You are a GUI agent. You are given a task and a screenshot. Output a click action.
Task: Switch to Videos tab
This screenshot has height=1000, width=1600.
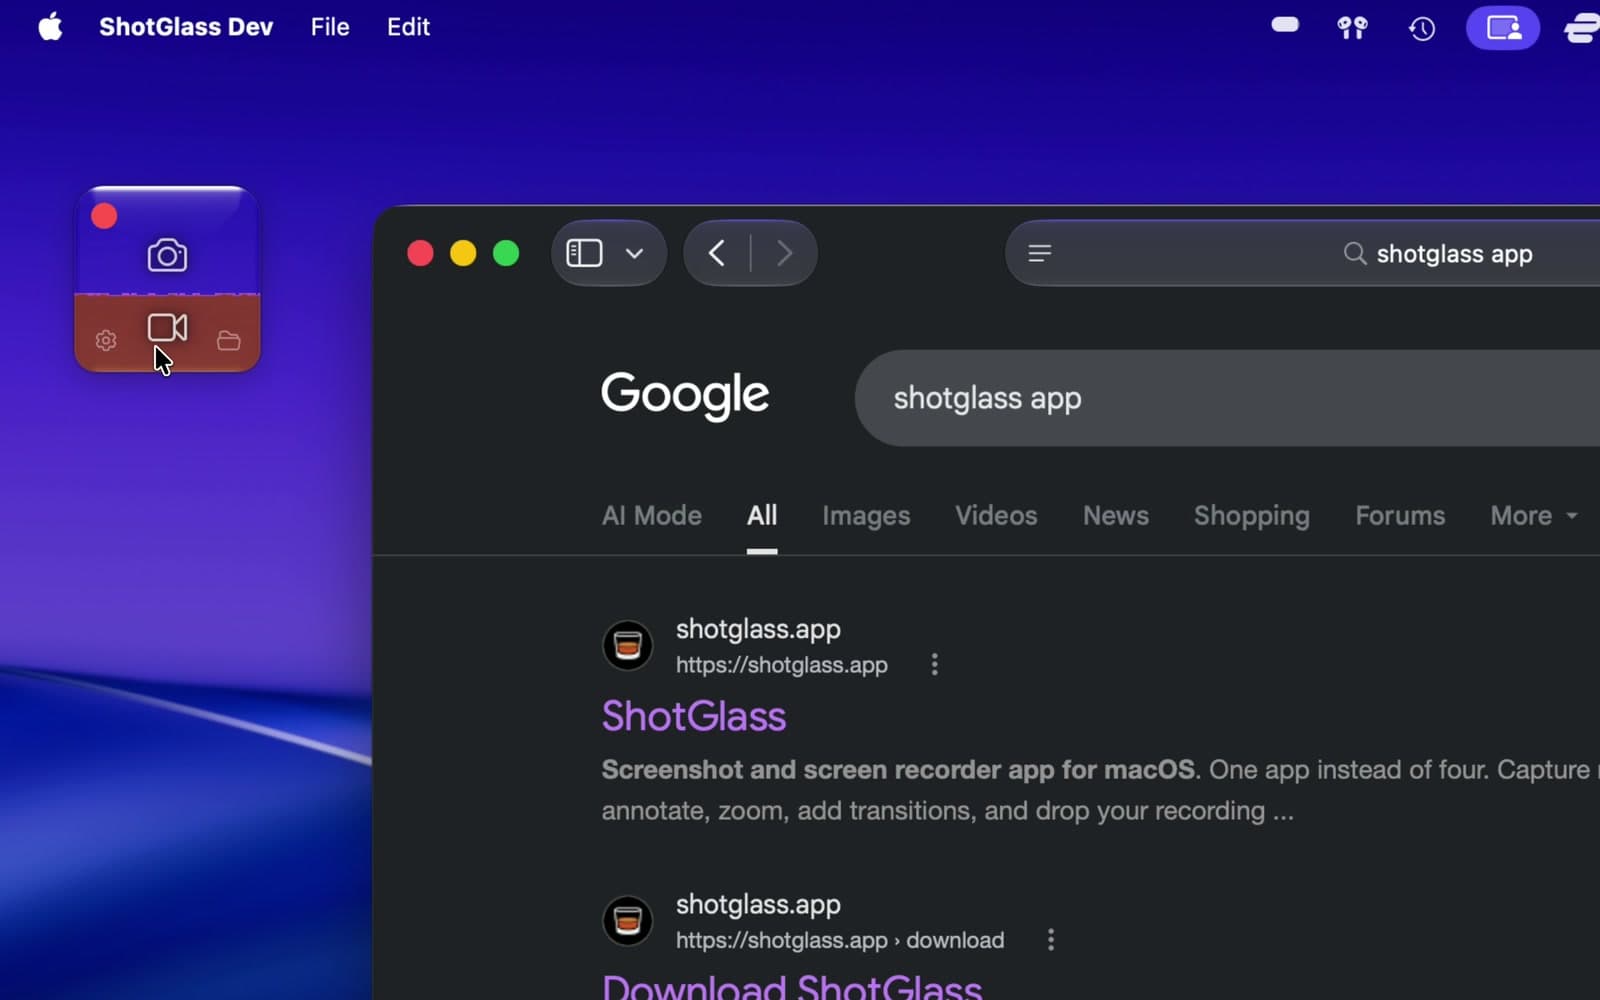996,515
